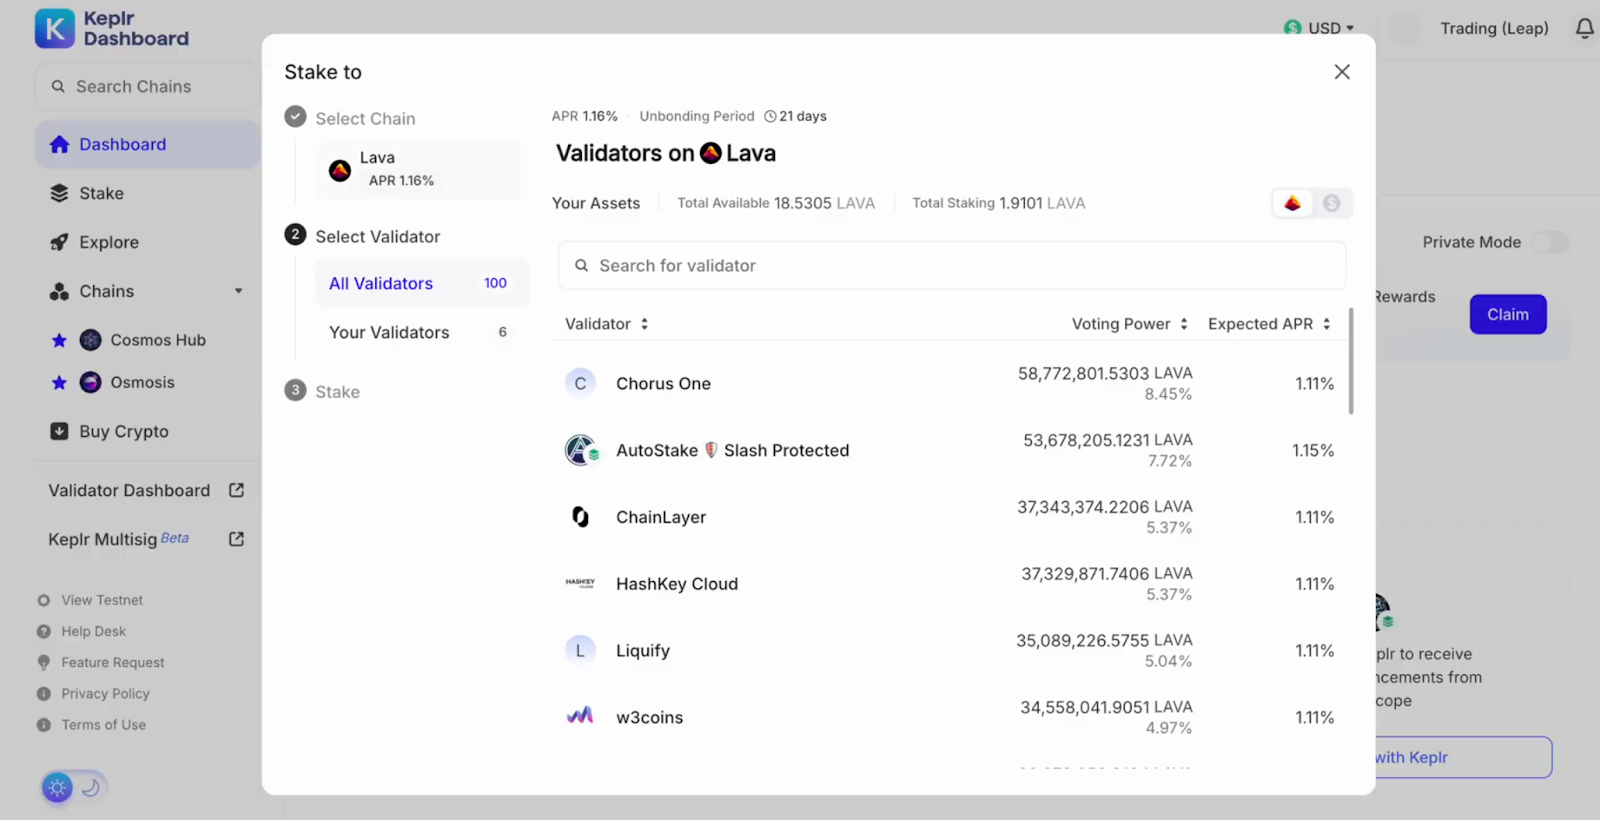Focus the Search for validator field
The image size is (1600, 820).
[x=952, y=265]
